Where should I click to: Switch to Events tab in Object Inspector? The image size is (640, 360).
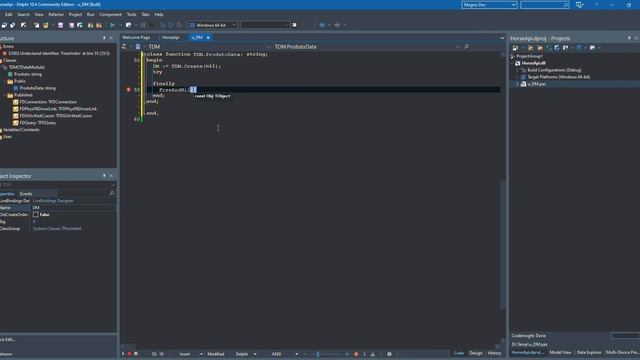[x=26, y=194]
